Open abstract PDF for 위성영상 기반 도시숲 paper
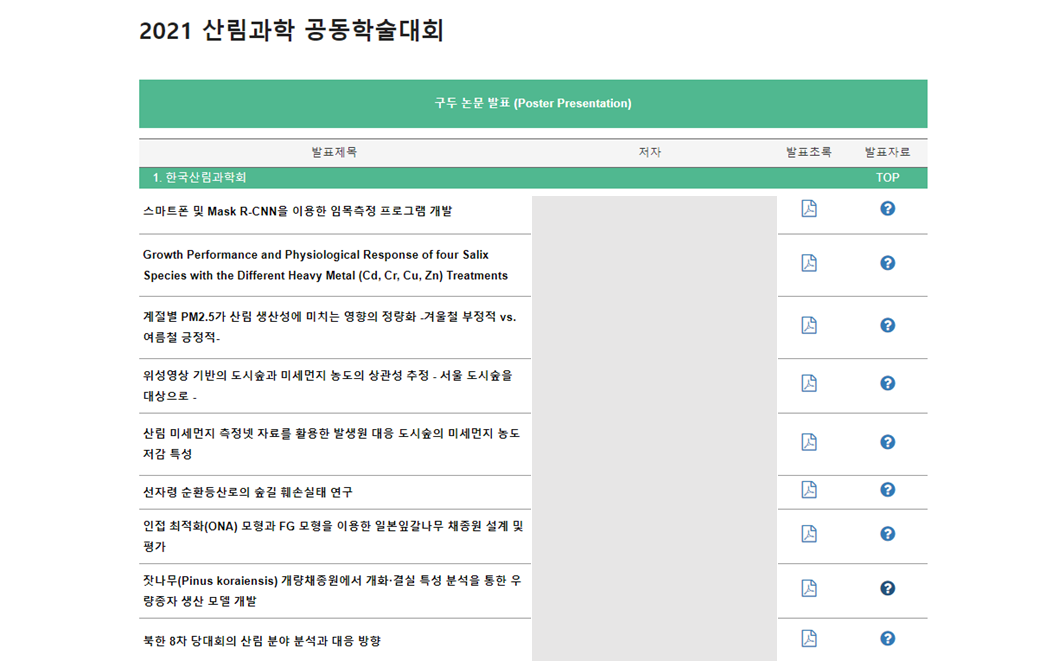1046x662 pixels. (809, 383)
